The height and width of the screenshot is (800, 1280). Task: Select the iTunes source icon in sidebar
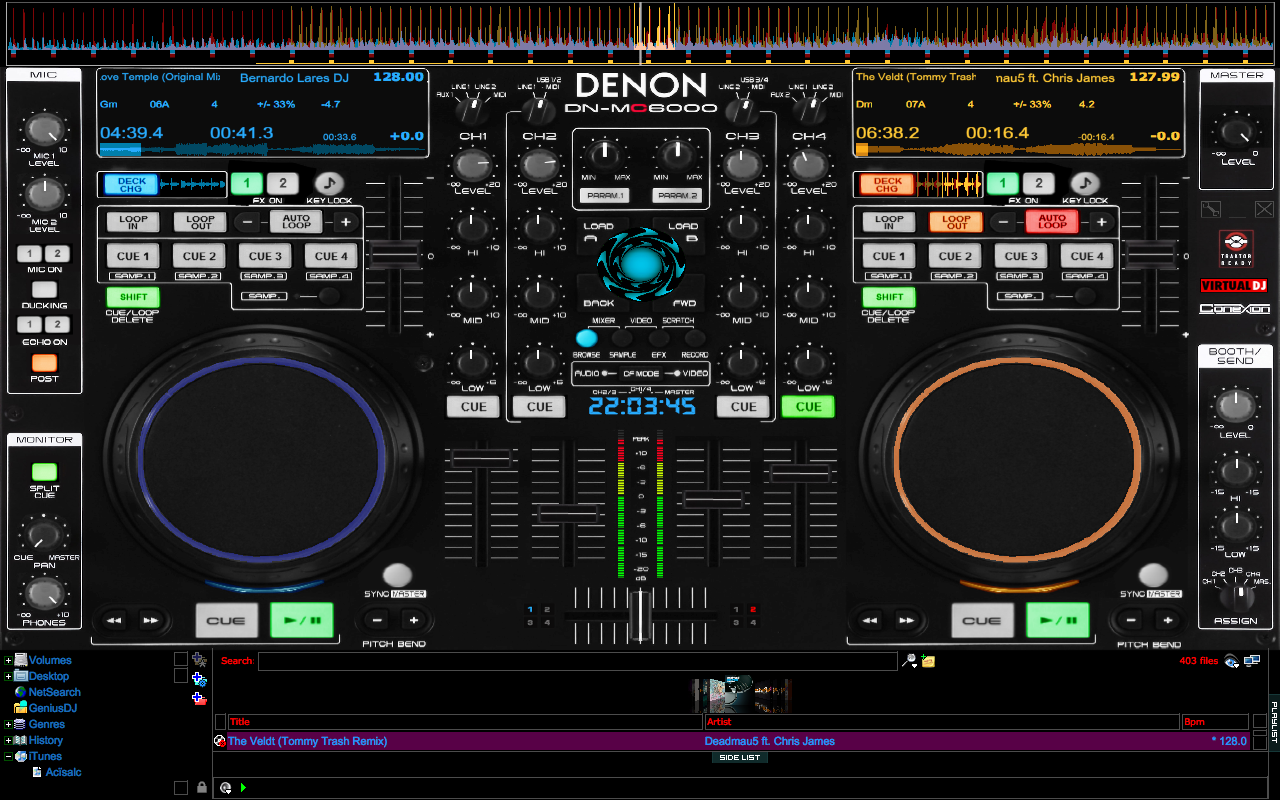click(x=20, y=756)
